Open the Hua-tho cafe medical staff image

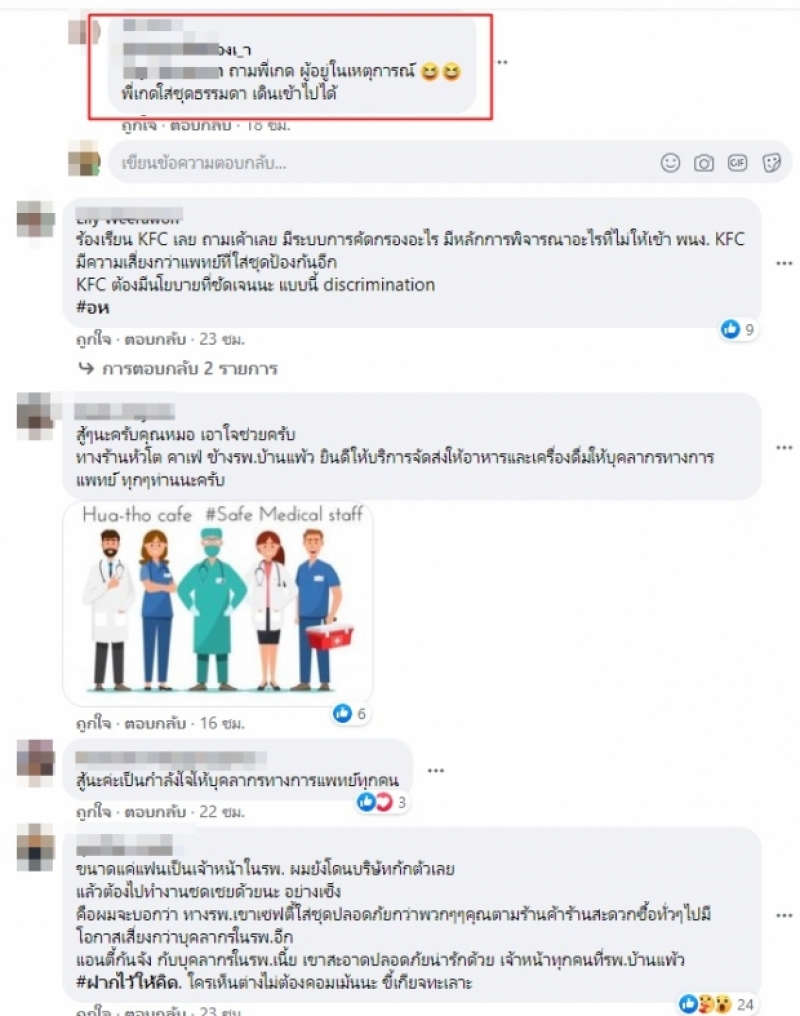(218, 601)
